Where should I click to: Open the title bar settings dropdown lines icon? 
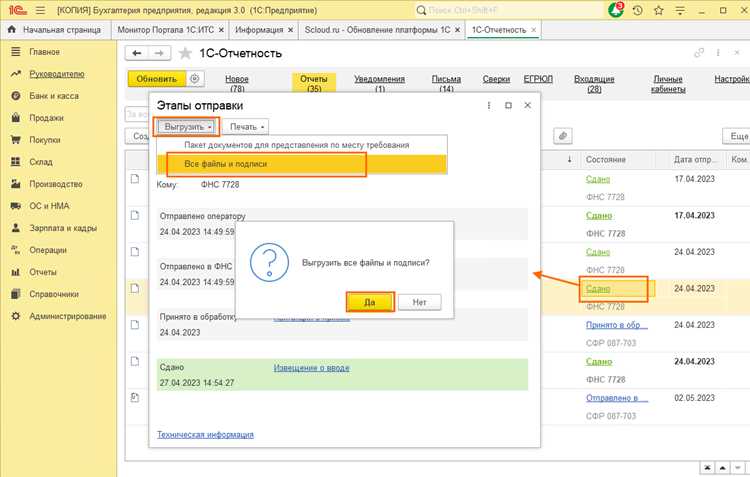click(x=680, y=10)
